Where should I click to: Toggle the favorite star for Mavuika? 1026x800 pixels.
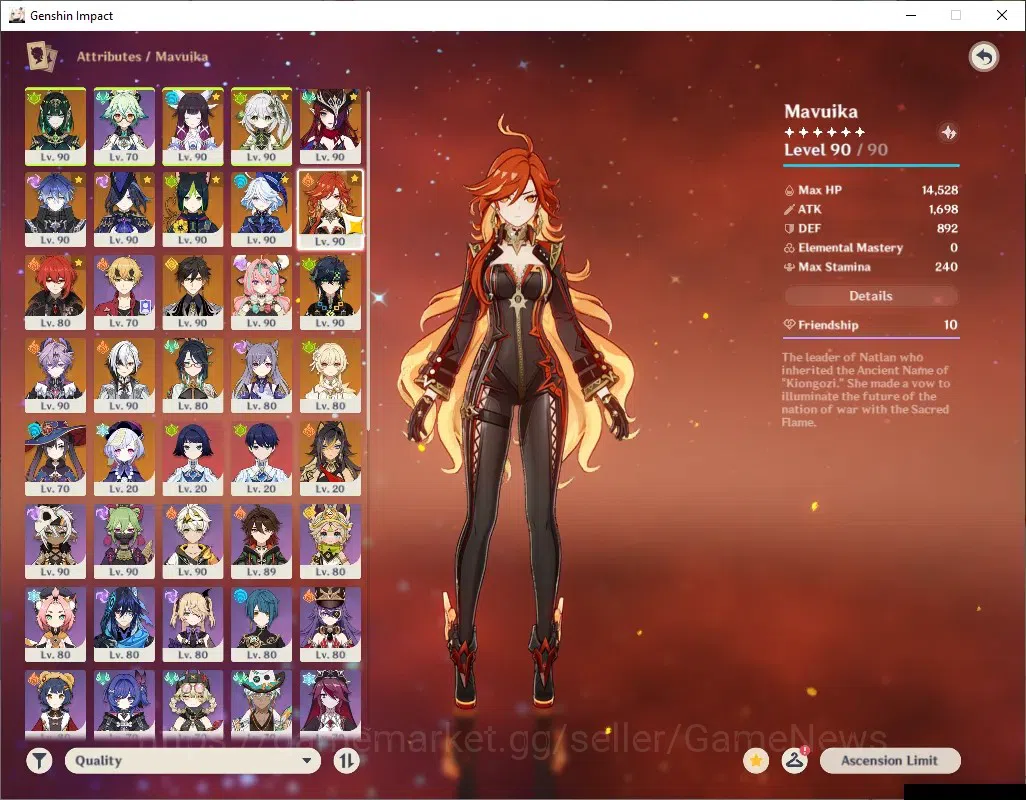click(x=756, y=760)
